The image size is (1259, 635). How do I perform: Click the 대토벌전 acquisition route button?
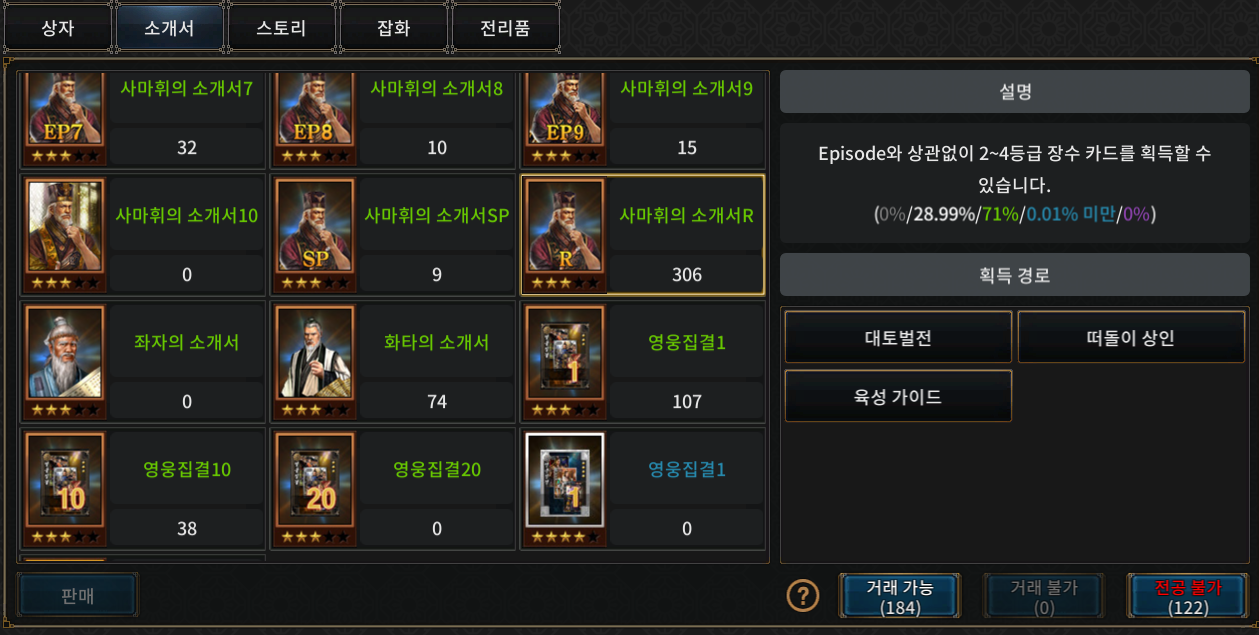898,337
